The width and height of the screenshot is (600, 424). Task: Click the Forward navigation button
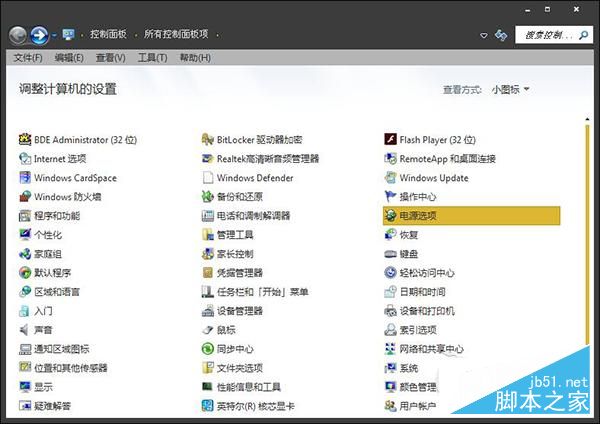[39, 36]
